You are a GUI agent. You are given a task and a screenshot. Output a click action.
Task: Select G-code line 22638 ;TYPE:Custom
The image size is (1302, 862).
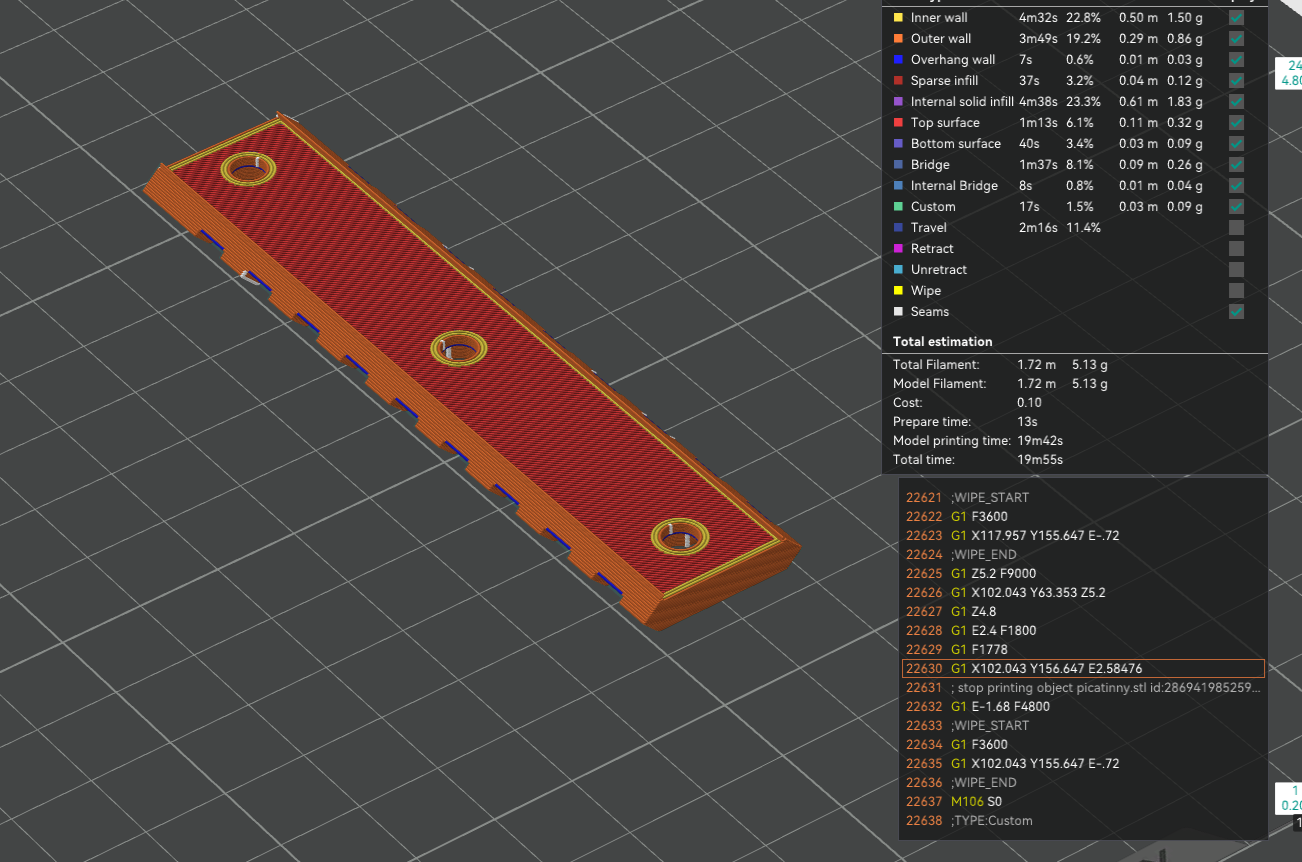click(x=1083, y=821)
